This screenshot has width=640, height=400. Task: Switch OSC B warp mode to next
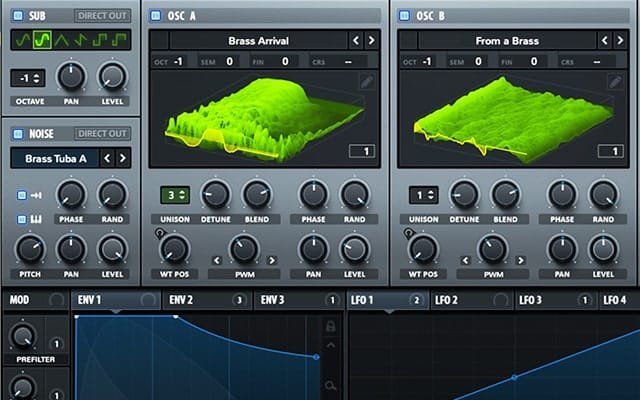tap(520, 260)
